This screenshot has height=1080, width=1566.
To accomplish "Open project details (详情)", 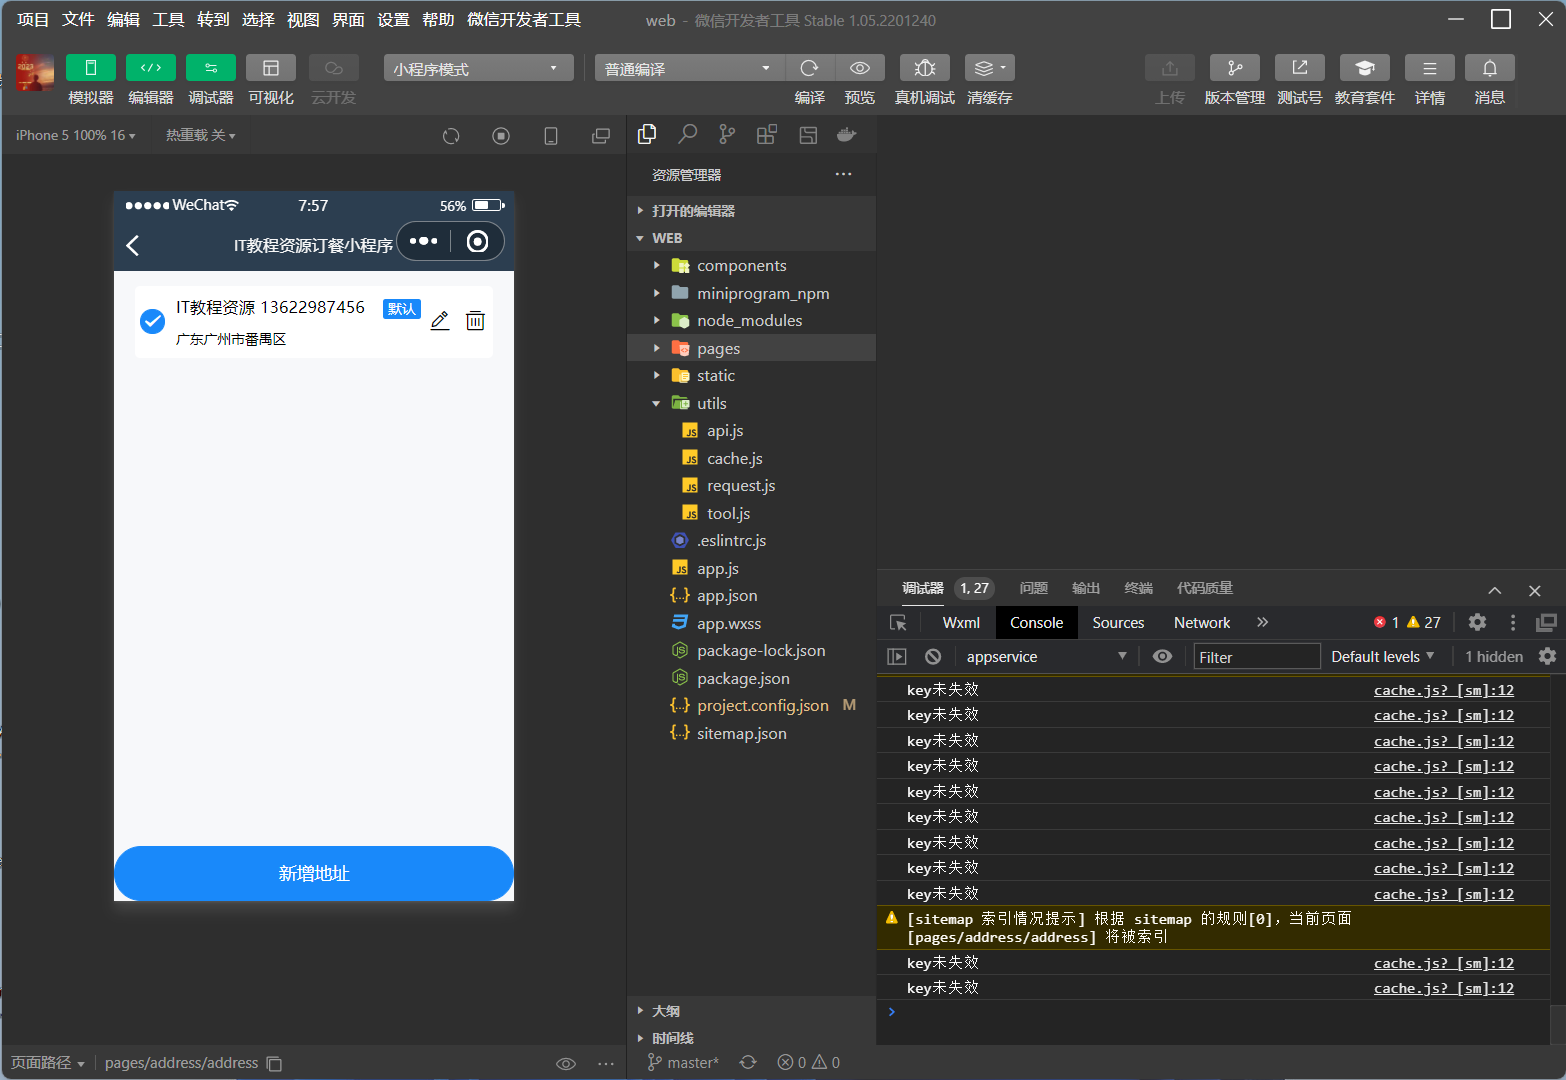I will [x=1430, y=67].
